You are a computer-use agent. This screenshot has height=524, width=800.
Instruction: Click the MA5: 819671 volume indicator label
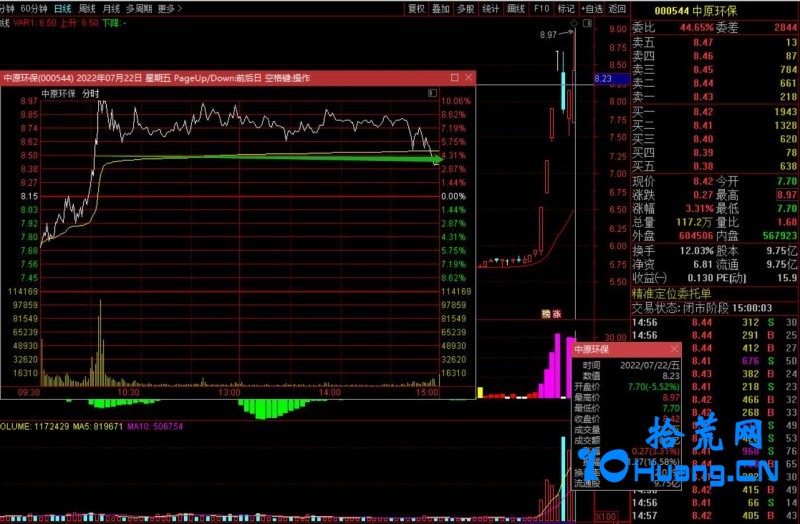click(x=97, y=426)
